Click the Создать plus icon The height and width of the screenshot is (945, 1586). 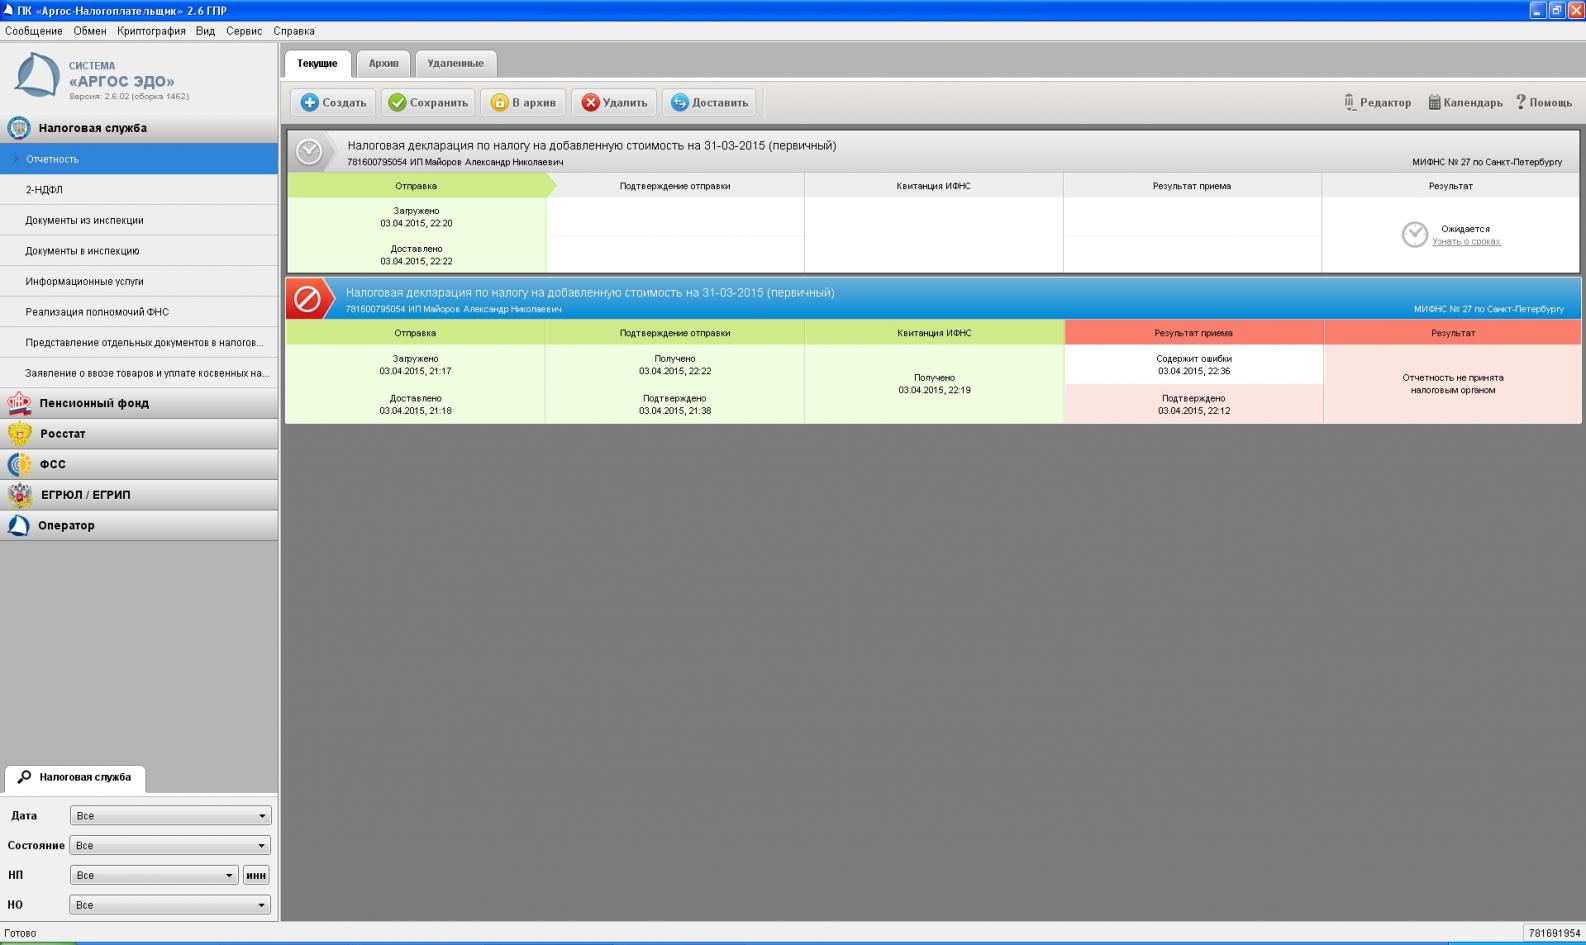coord(310,102)
